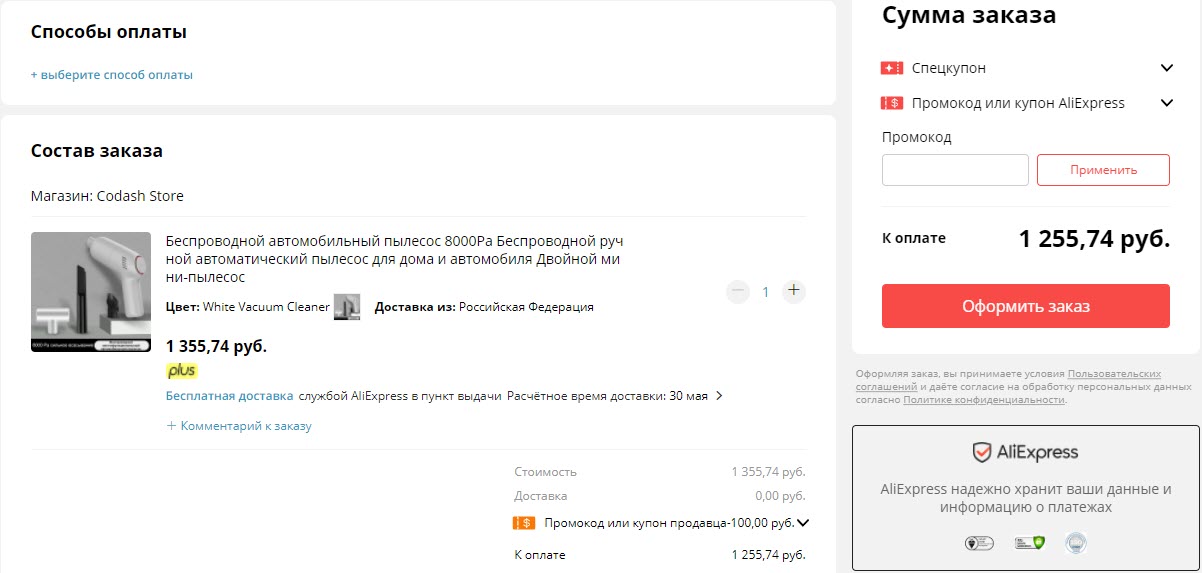Expand seller promo code discount row

point(802,522)
